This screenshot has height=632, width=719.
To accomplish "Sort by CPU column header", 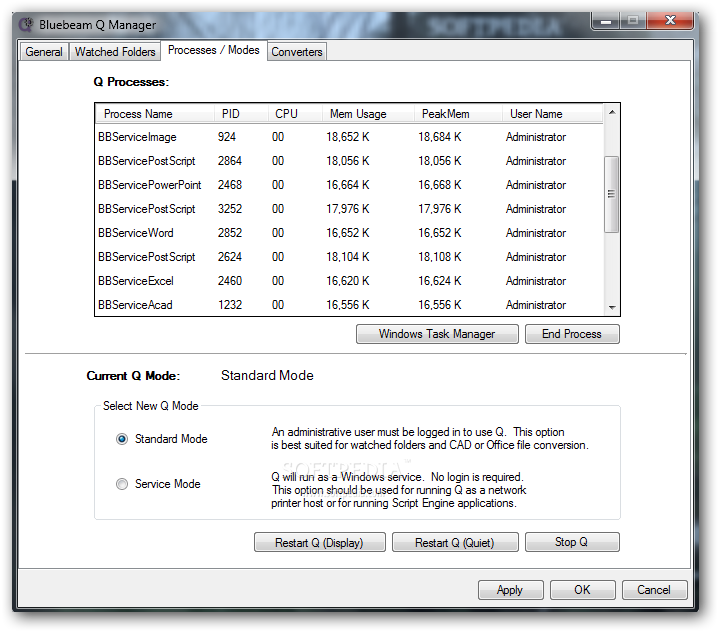I will 295,114.
